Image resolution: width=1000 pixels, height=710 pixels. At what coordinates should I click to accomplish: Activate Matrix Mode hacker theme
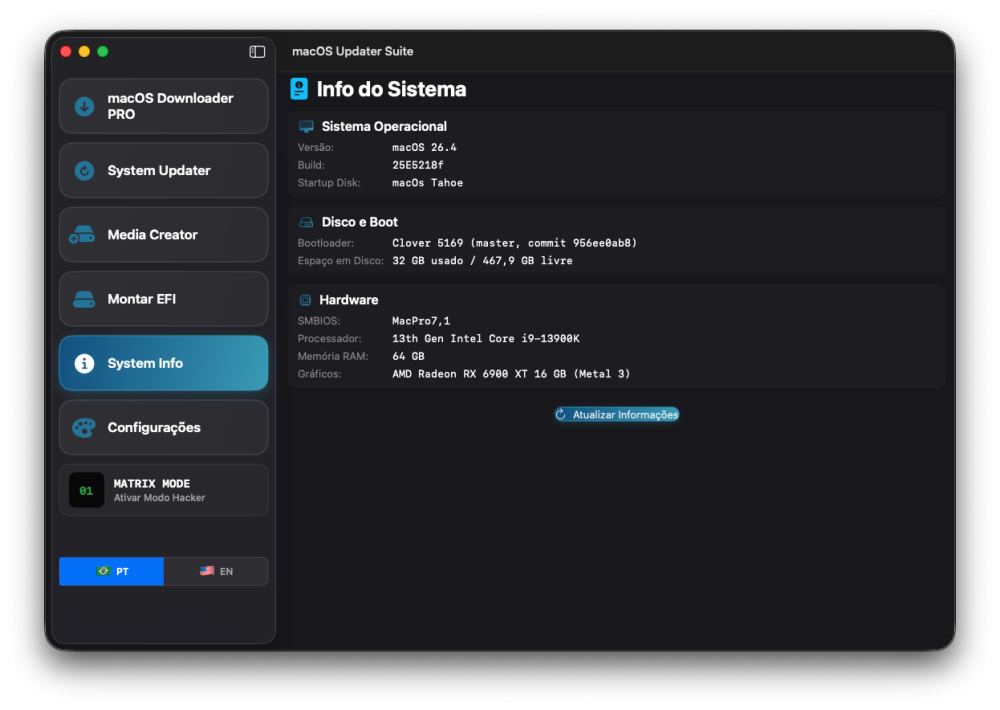163,490
